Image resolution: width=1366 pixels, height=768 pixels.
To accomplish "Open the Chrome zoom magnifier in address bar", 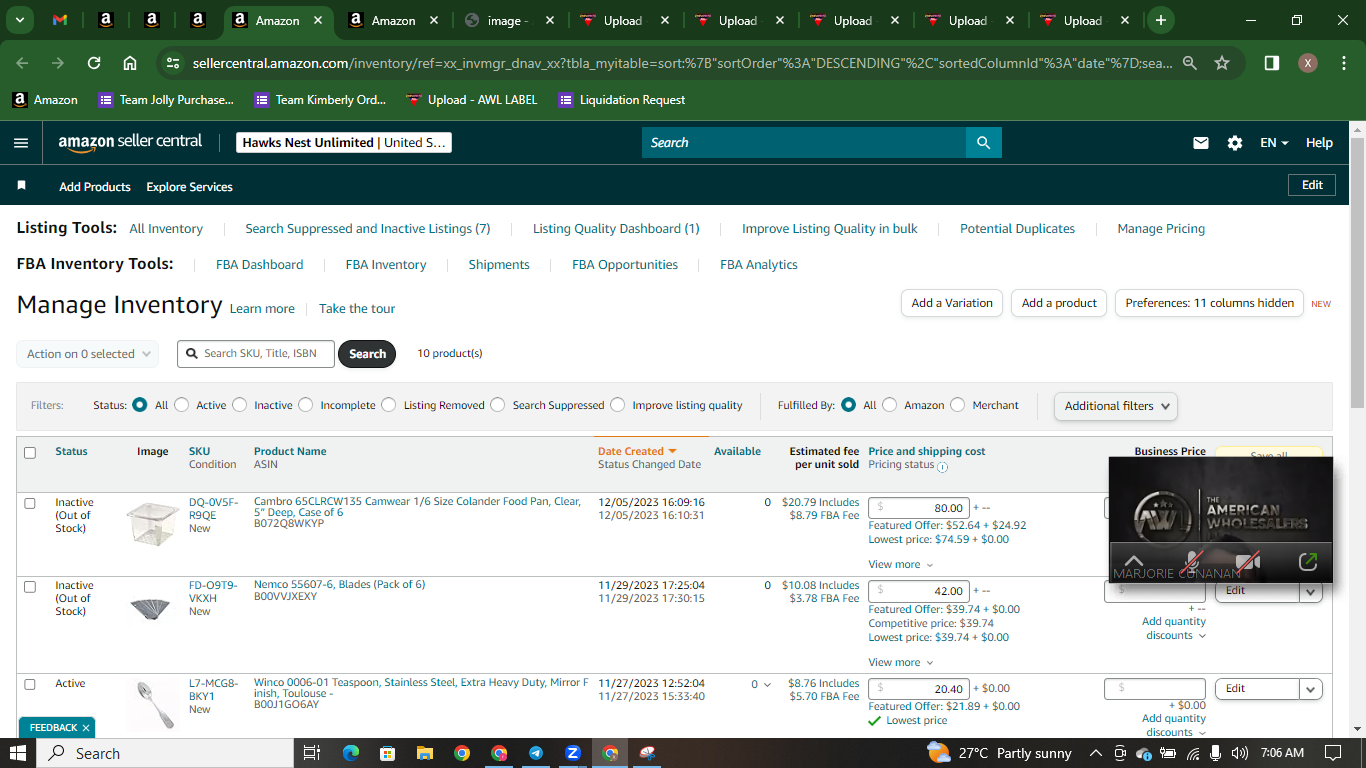I will point(1190,63).
